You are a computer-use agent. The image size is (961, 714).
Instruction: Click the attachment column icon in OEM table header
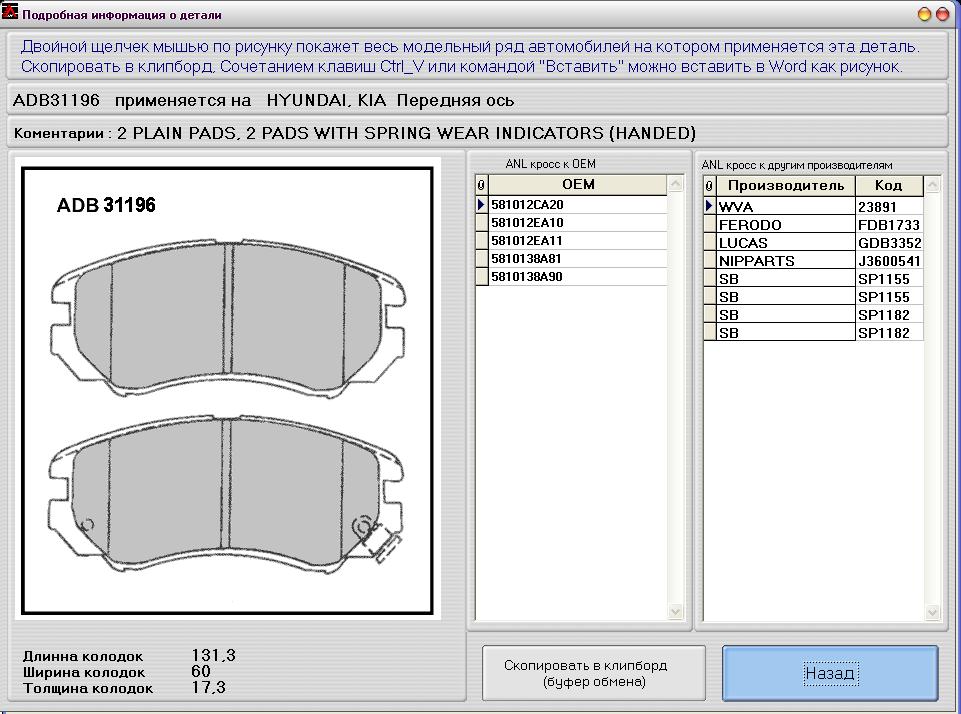point(481,185)
